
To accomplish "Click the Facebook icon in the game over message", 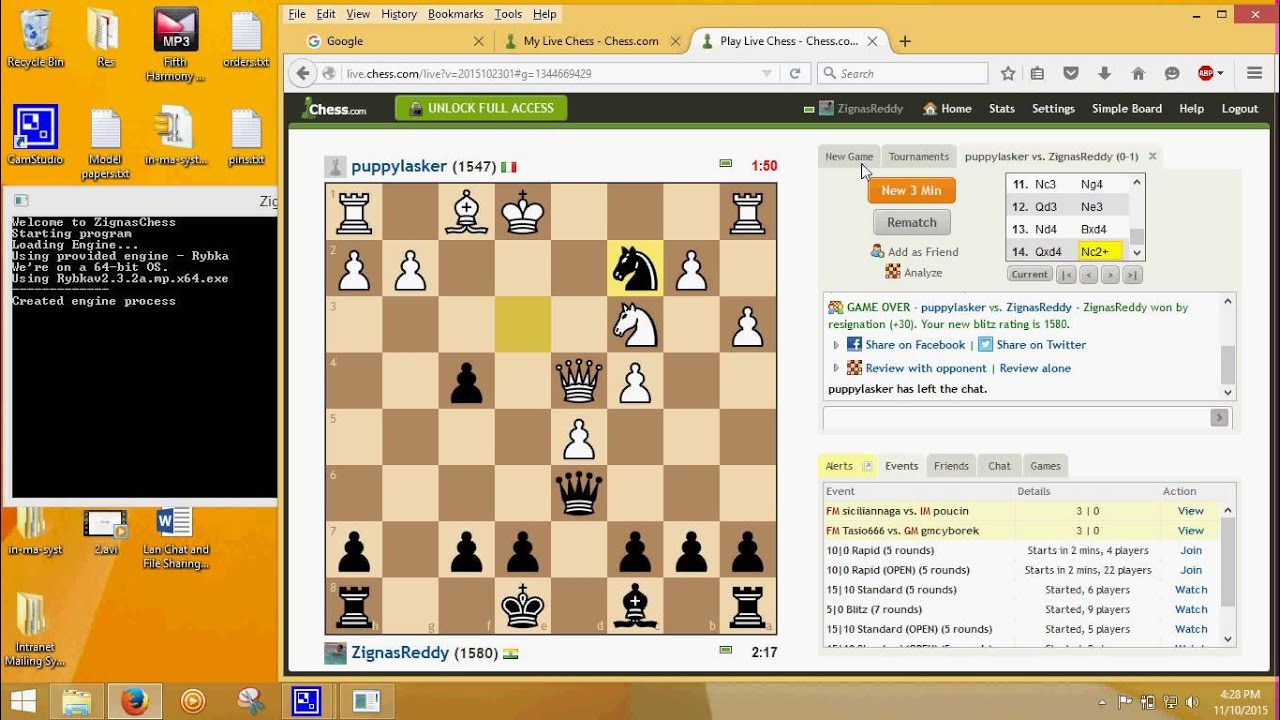I will click(x=854, y=344).
